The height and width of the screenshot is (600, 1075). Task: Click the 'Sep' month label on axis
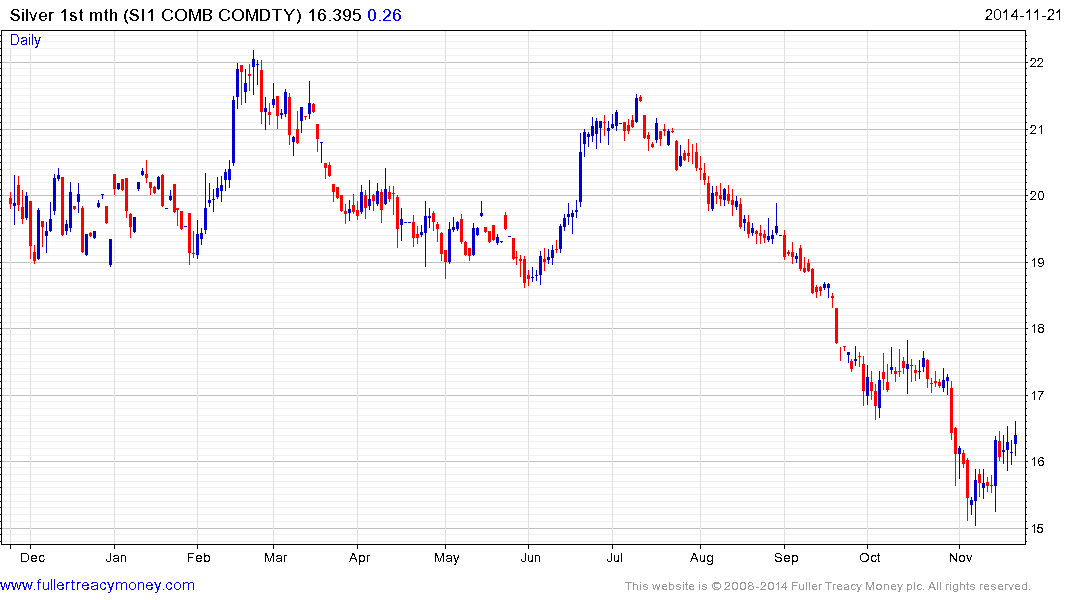786,557
